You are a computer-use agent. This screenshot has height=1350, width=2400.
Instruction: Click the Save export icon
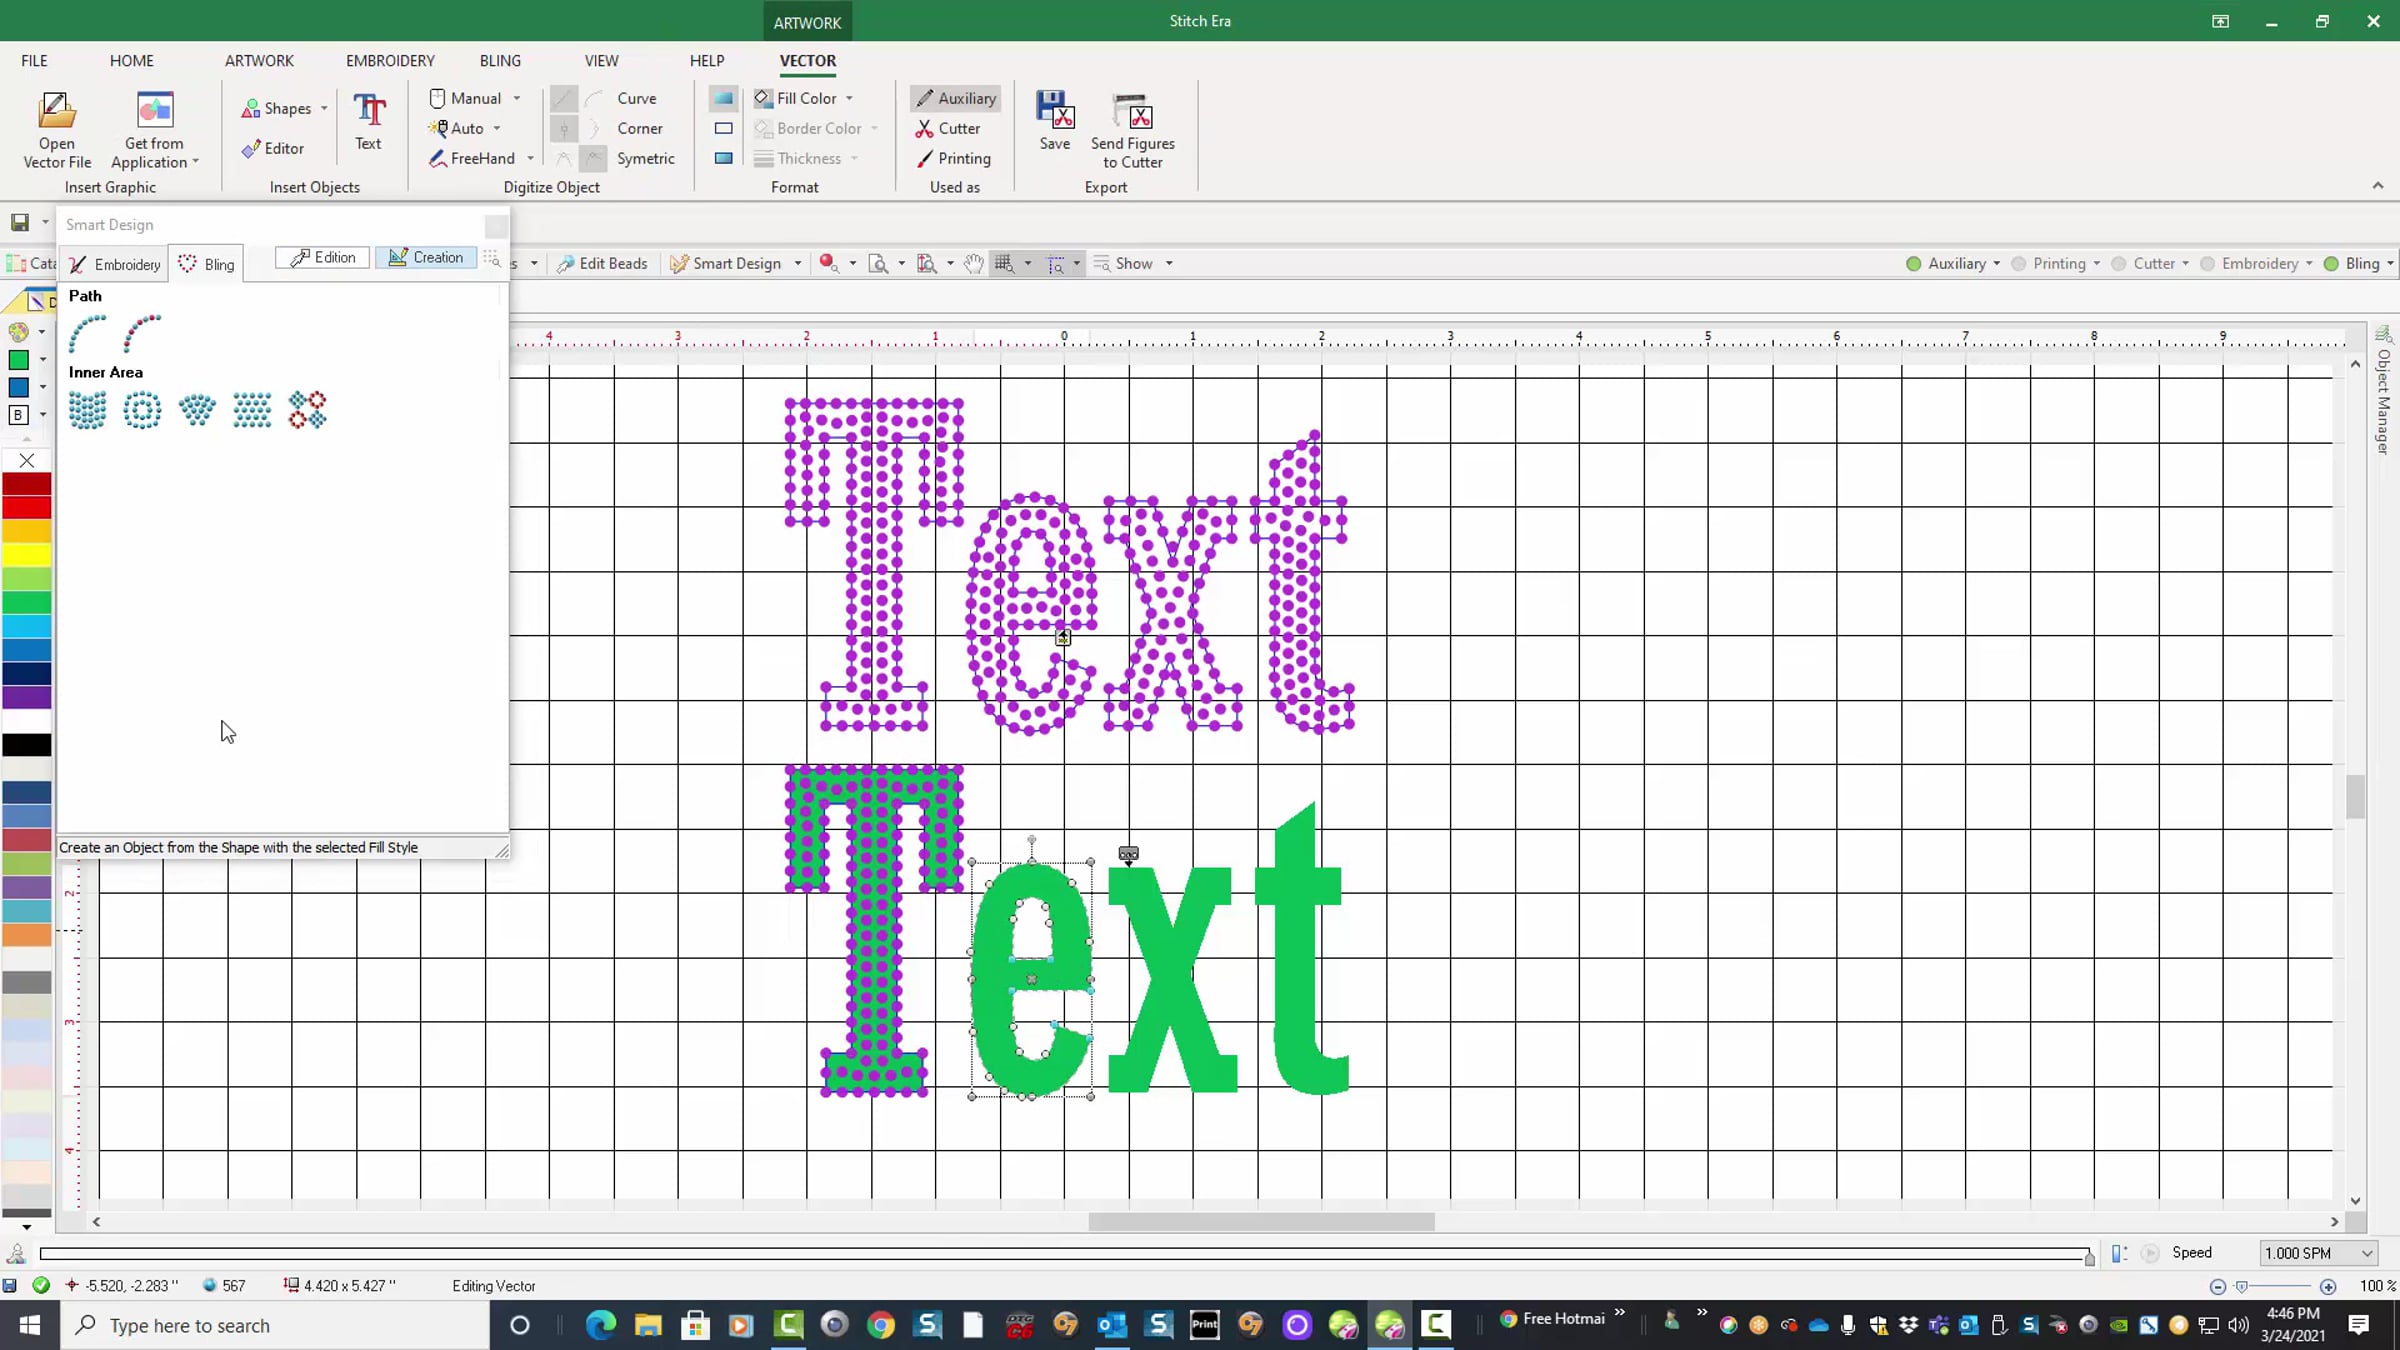coord(1054,110)
